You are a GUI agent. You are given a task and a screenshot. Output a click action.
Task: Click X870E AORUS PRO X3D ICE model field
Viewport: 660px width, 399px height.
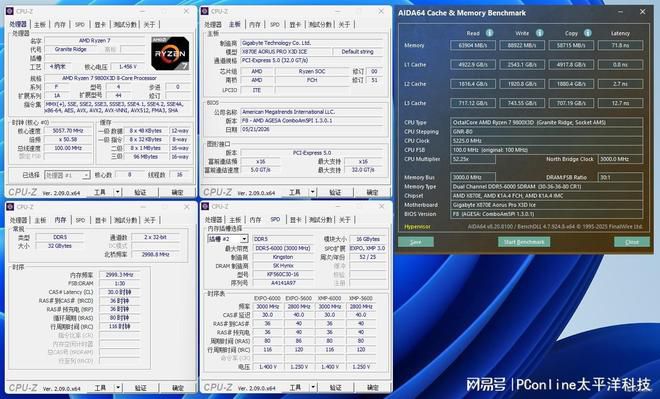[x=285, y=52]
